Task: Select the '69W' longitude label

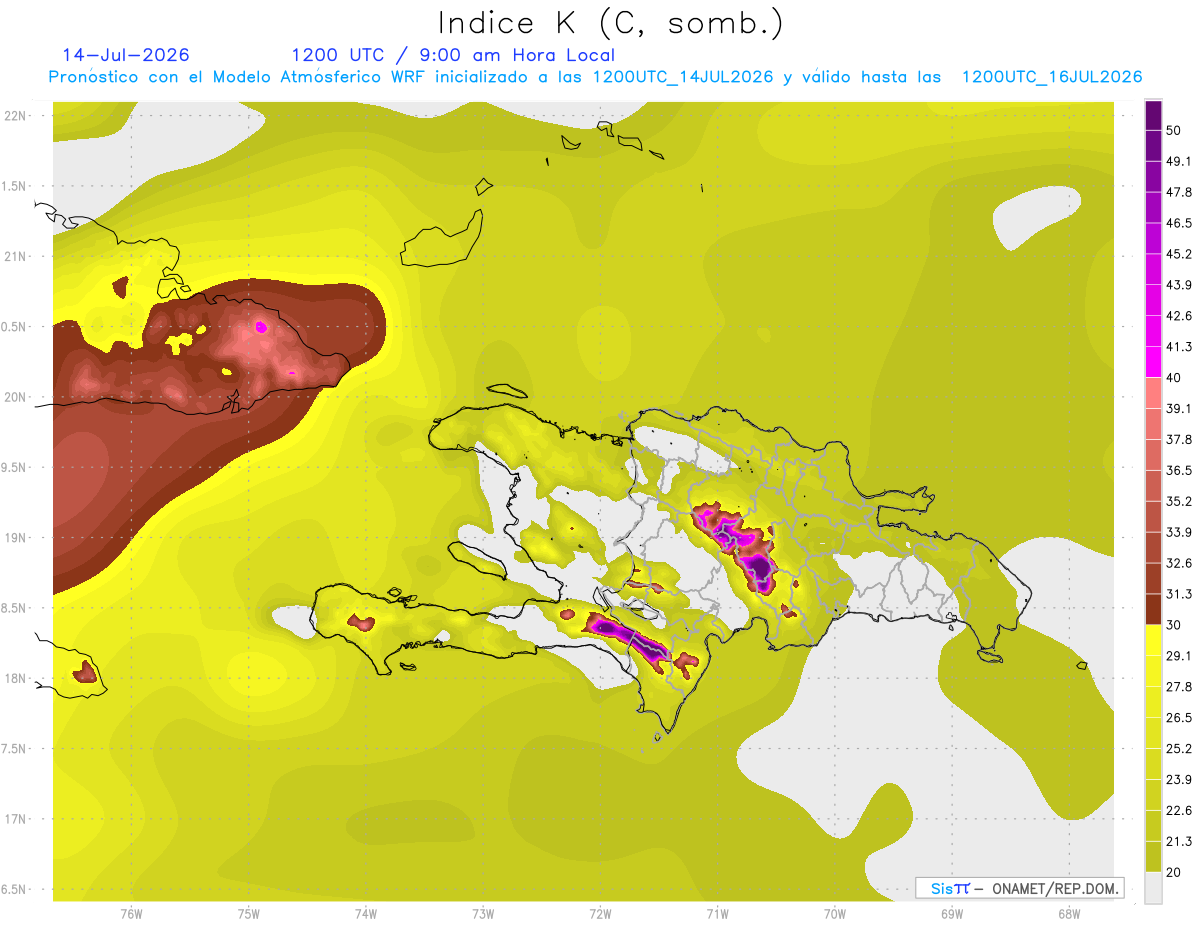Action: (952, 913)
